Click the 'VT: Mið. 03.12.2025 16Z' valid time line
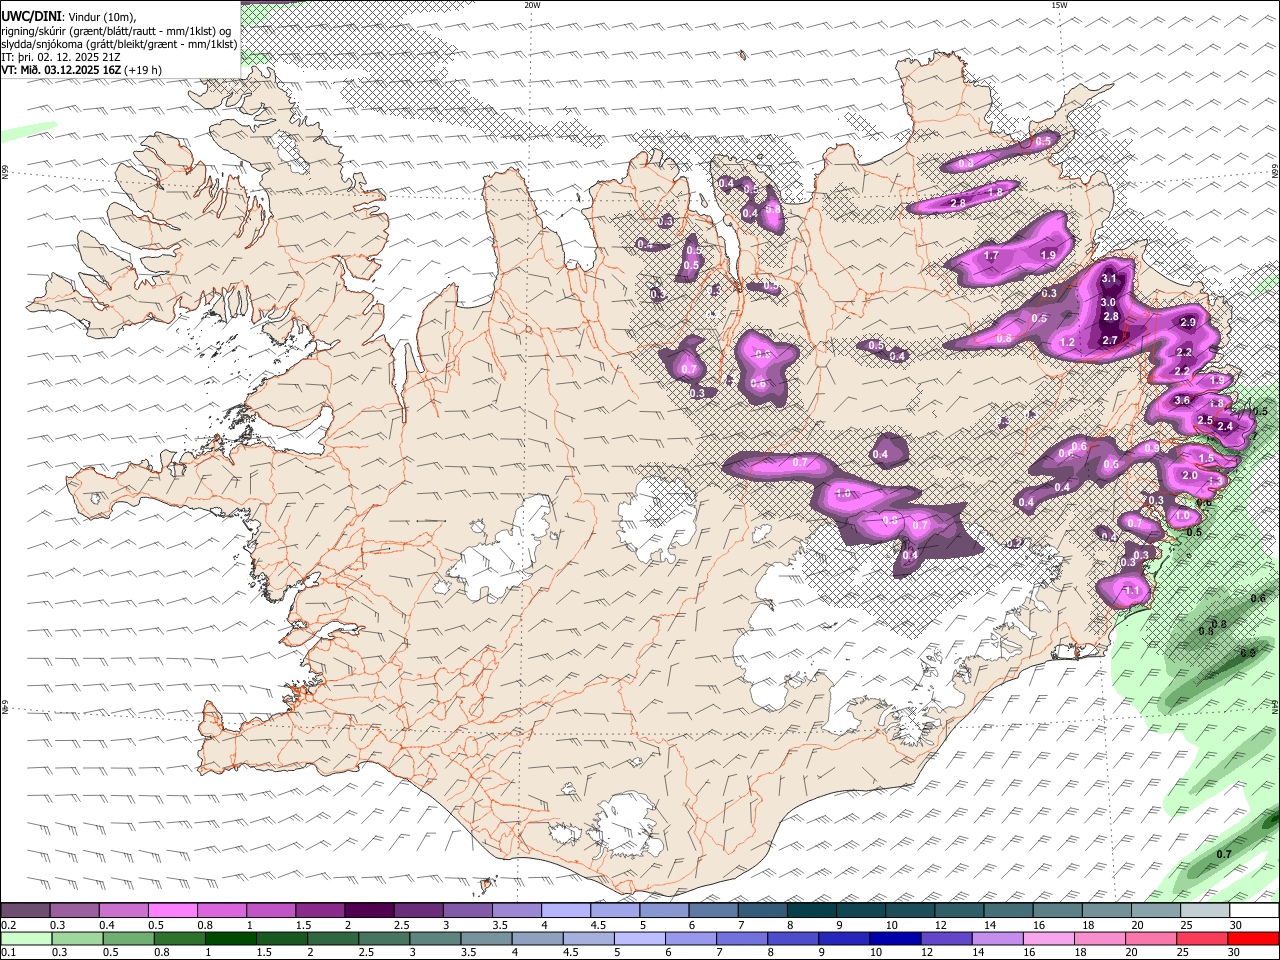The image size is (1280, 960). 81,70
